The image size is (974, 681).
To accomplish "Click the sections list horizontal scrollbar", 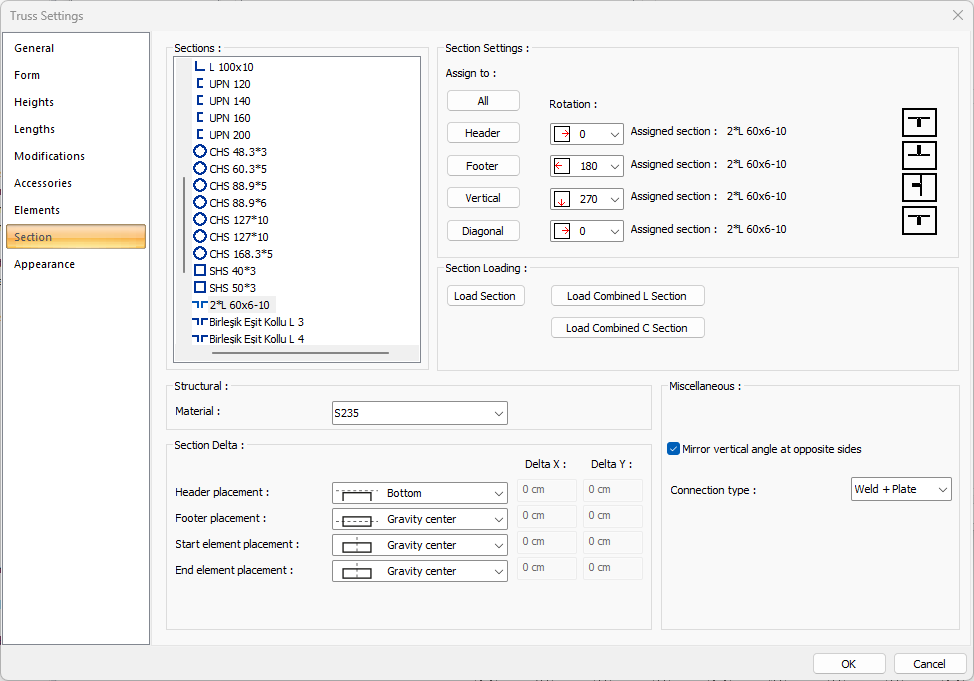I will 300,352.
